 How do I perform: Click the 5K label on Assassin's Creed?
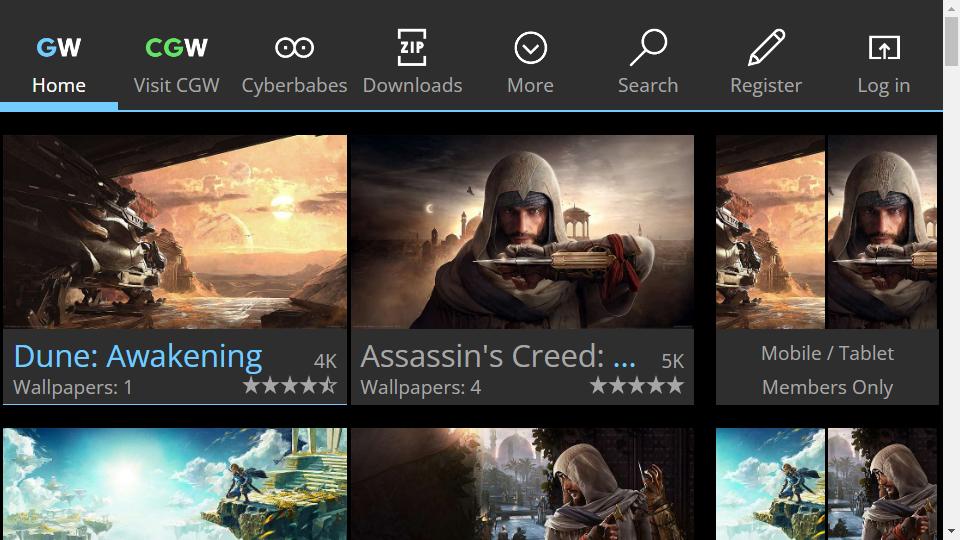(672, 361)
